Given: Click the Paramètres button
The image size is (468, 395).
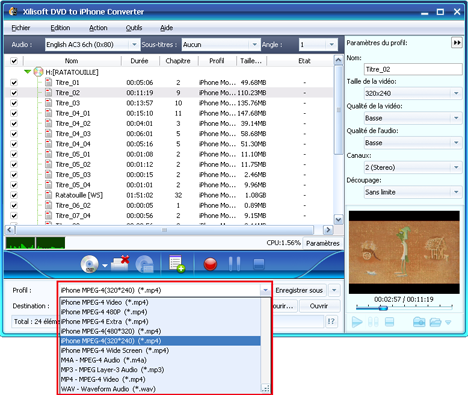Looking at the screenshot, I should coord(323,243).
